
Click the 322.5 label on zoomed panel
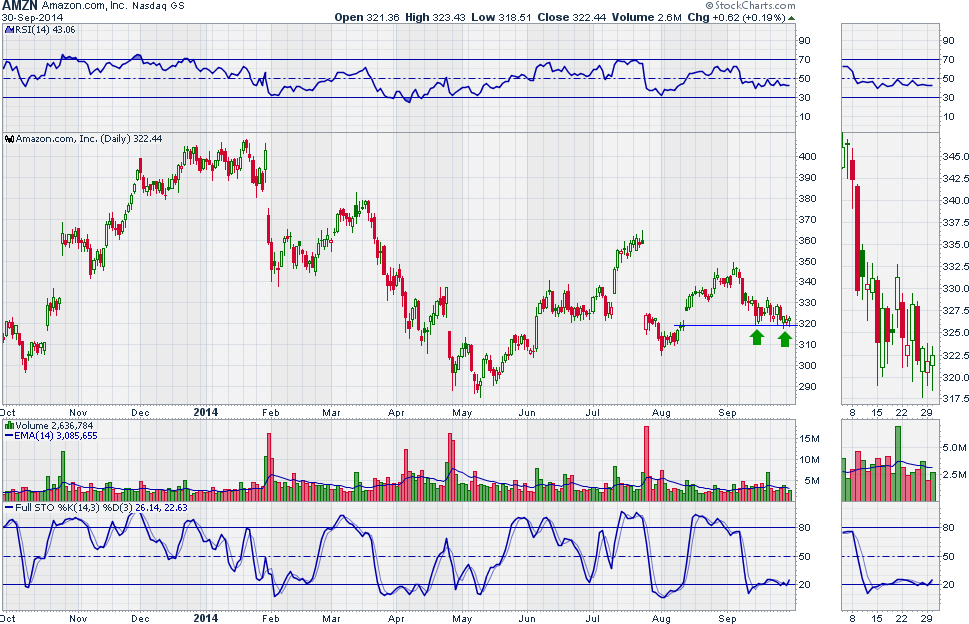coord(955,355)
